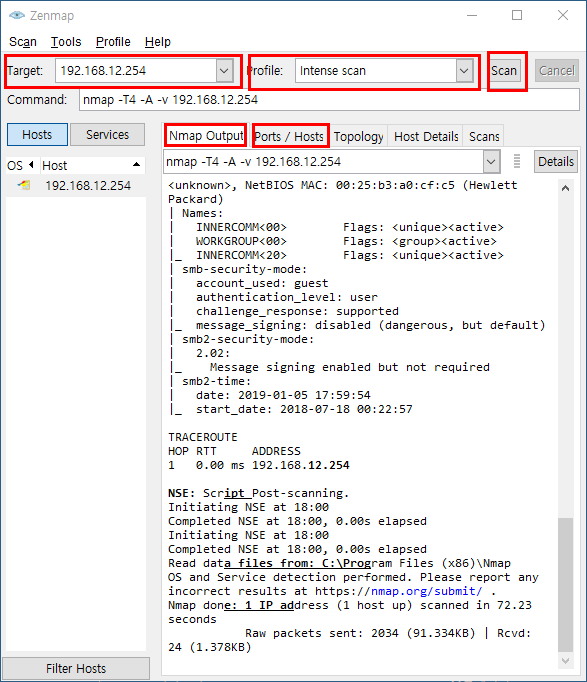Screen dimensions: 587x682
Task: Open the Help menu
Action: pos(157,42)
